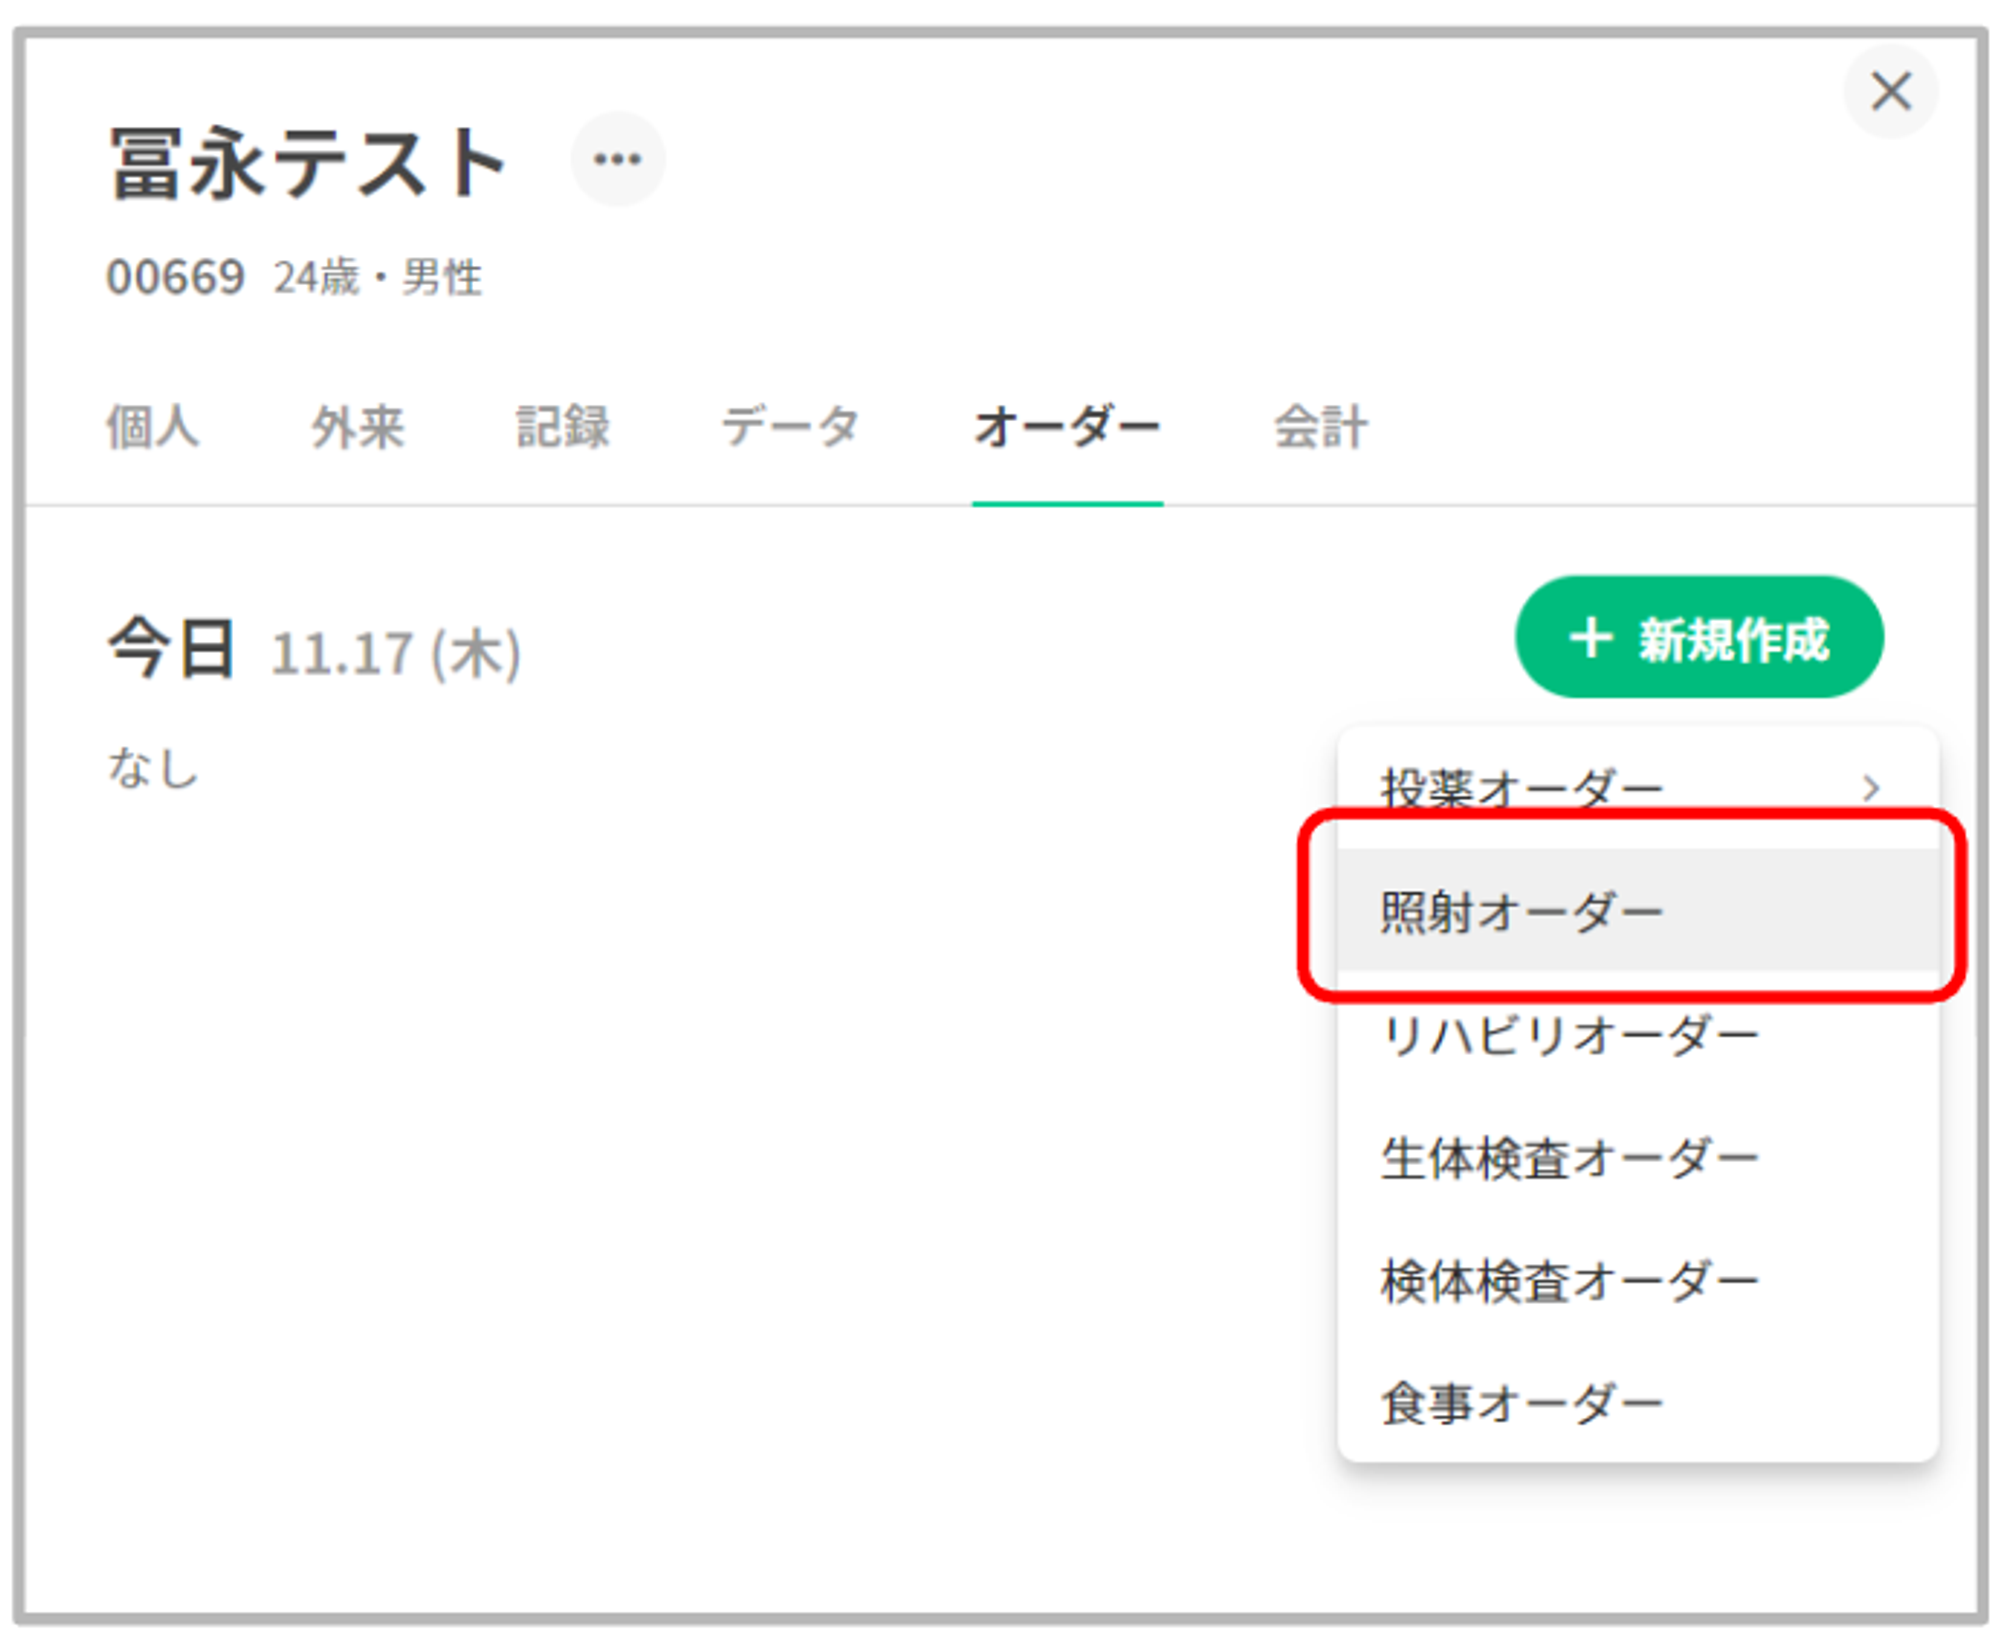Open the 記録 tab
This screenshot has width=2000, height=1650.
(x=562, y=427)
